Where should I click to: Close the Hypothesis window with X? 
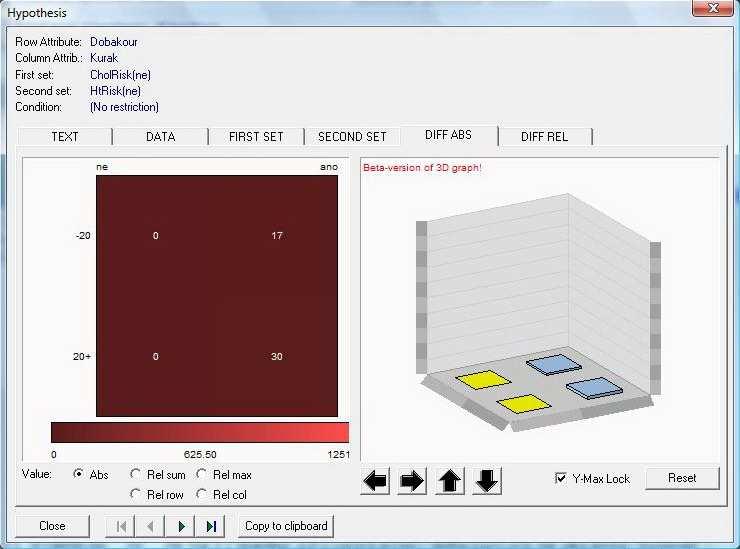tap(713, 8)
